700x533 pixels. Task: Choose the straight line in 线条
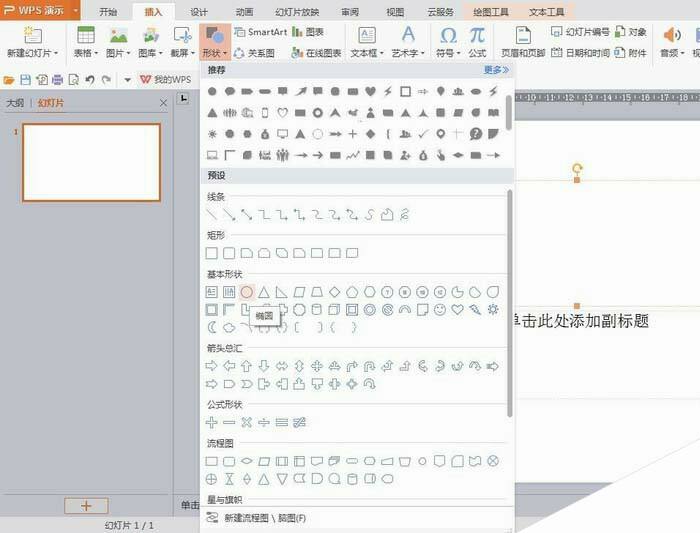pyautogui.click(x=211, y=215)
